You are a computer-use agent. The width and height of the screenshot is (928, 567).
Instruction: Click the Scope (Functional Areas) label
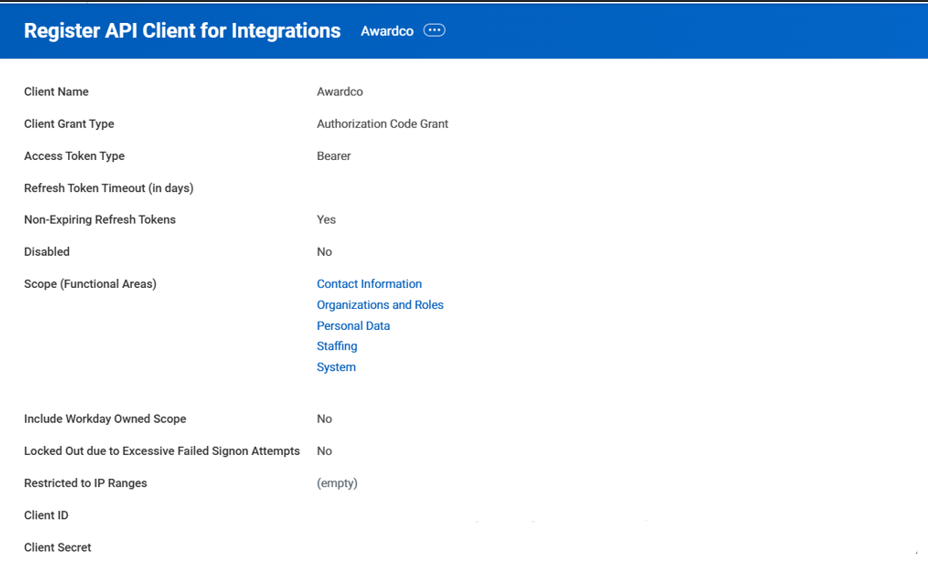coord(90,284)
